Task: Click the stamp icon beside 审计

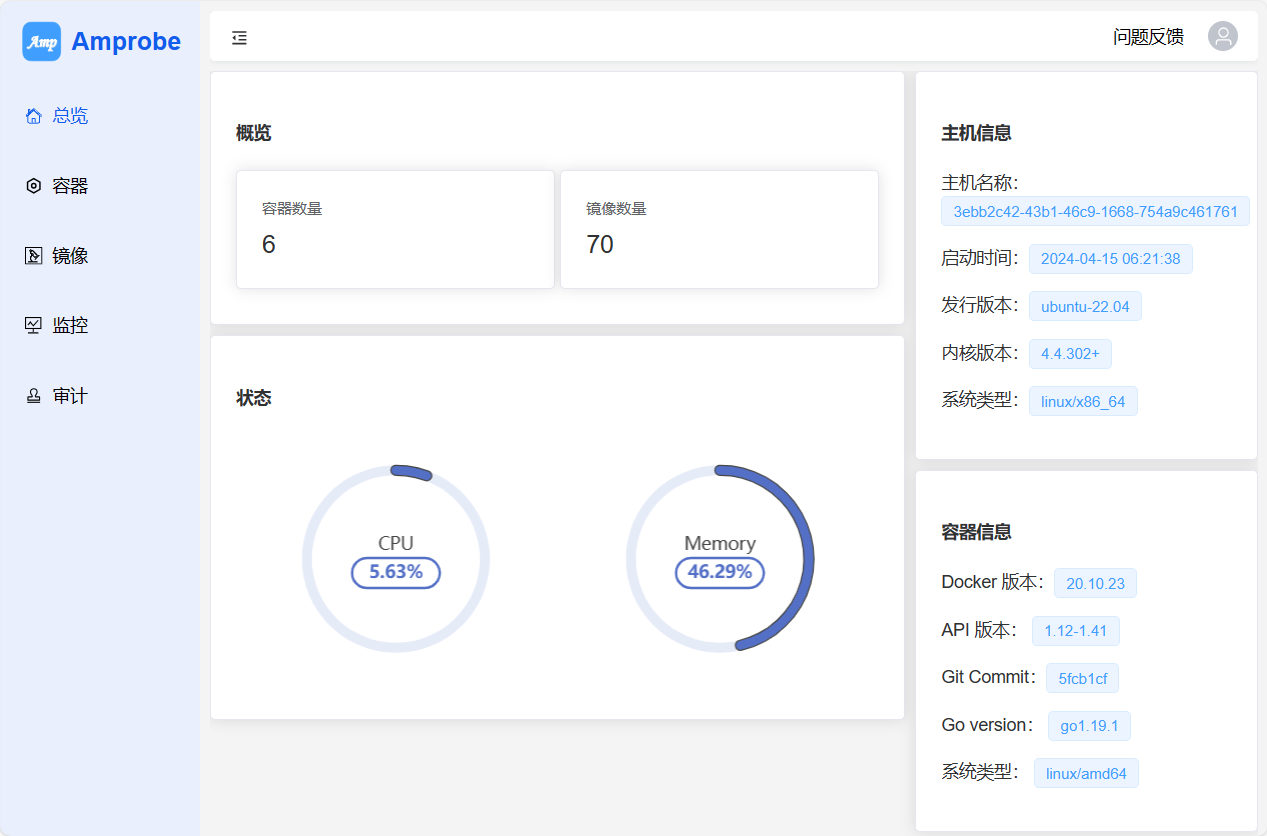Action: (34, 396)
